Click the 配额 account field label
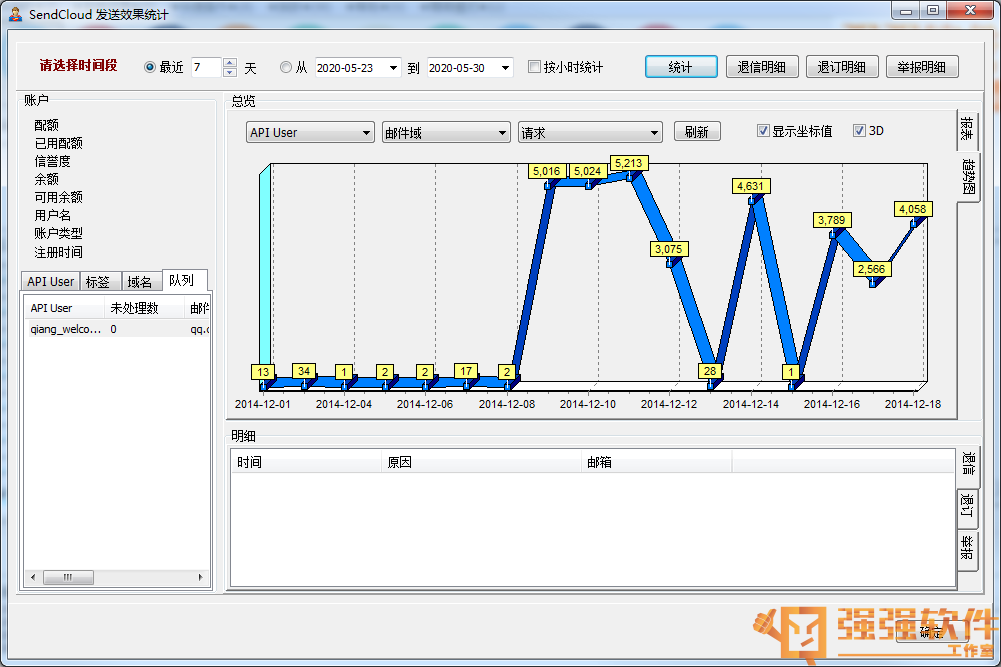The width and height of the screenshot is (1001, 667). [47, 125]
